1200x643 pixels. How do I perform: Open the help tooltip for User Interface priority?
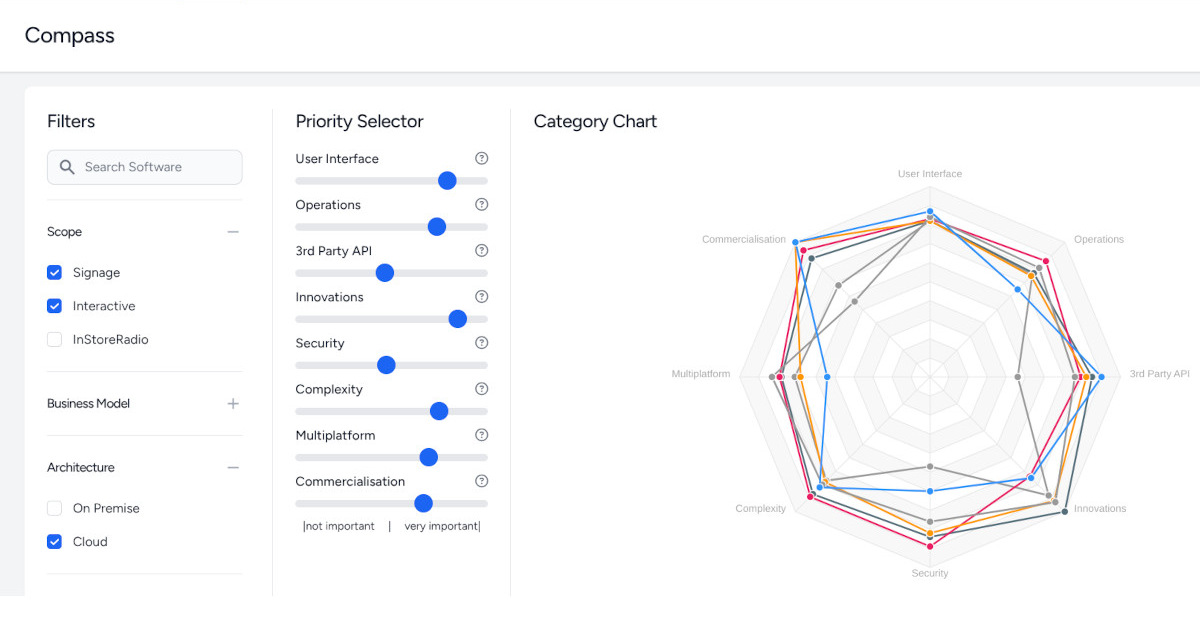pyautogui.click(x=481, y=158)
